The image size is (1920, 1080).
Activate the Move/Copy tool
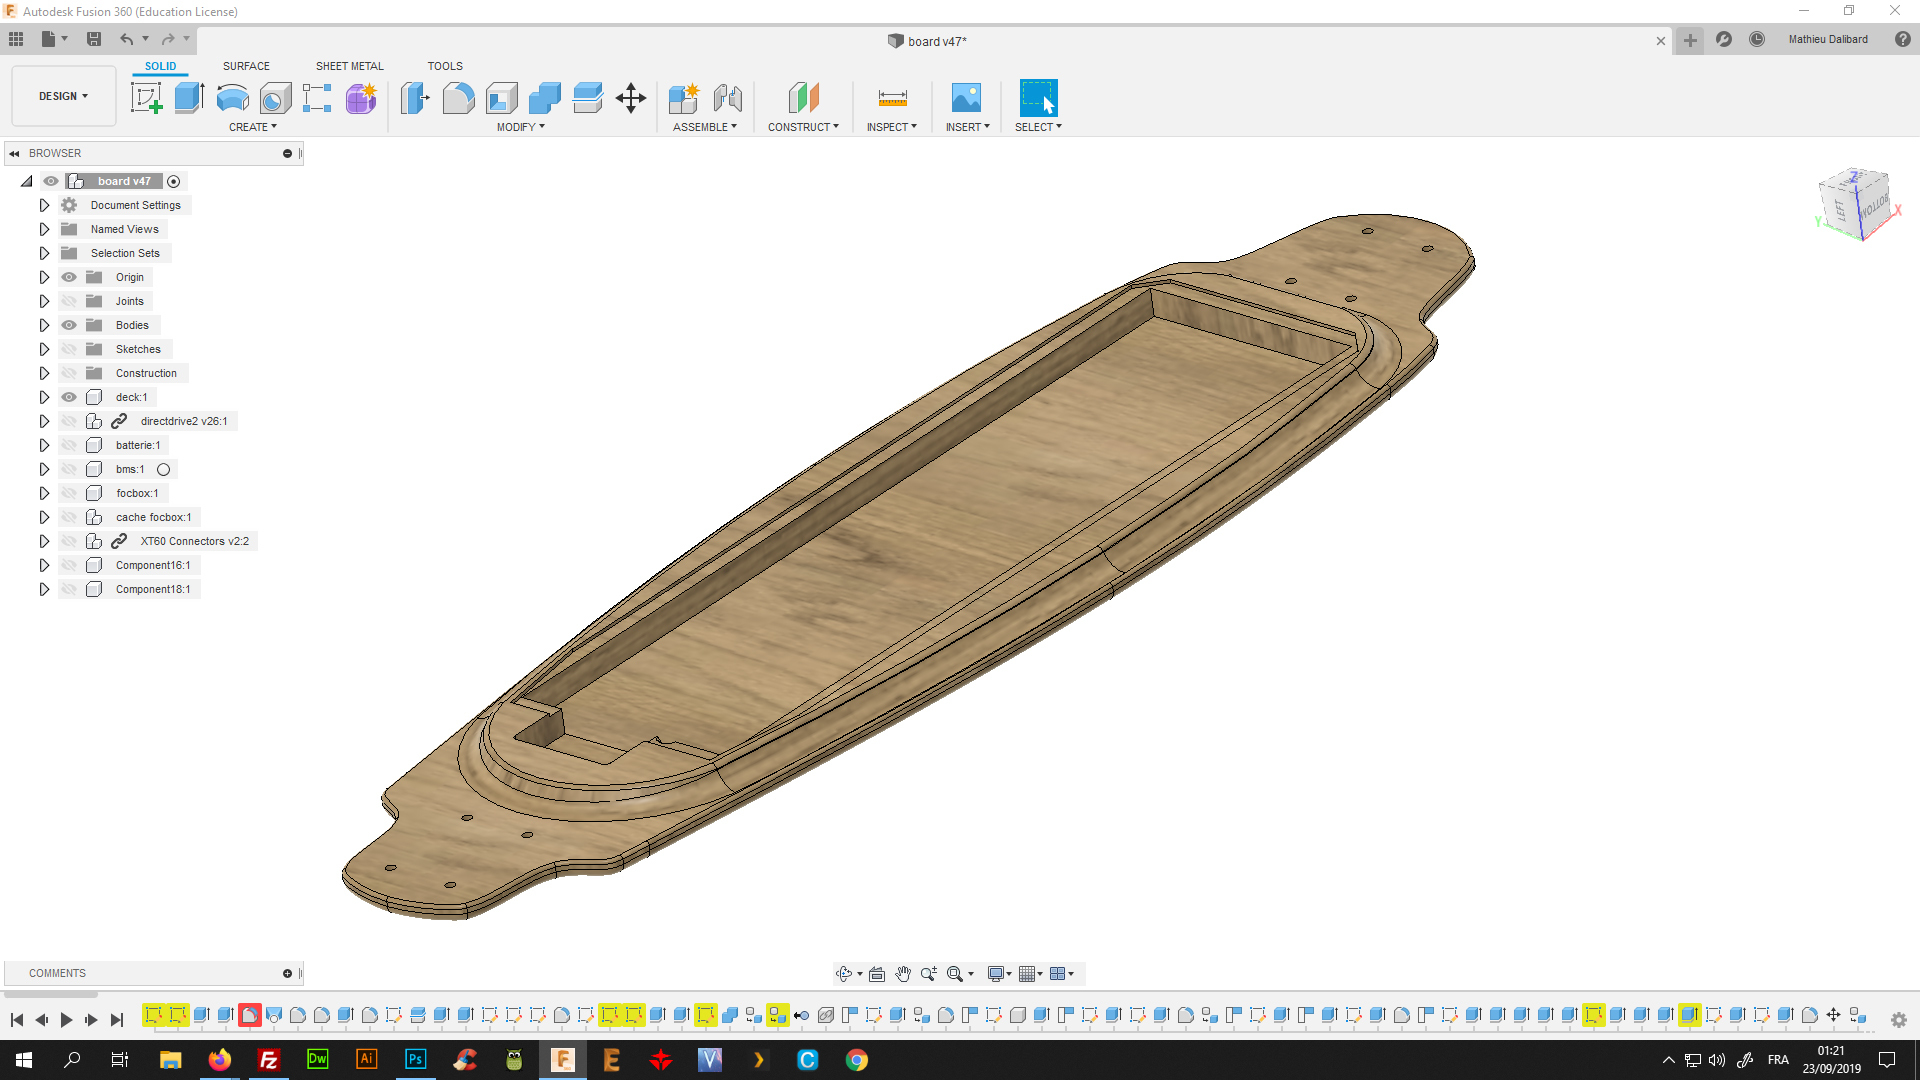point(631,98)
